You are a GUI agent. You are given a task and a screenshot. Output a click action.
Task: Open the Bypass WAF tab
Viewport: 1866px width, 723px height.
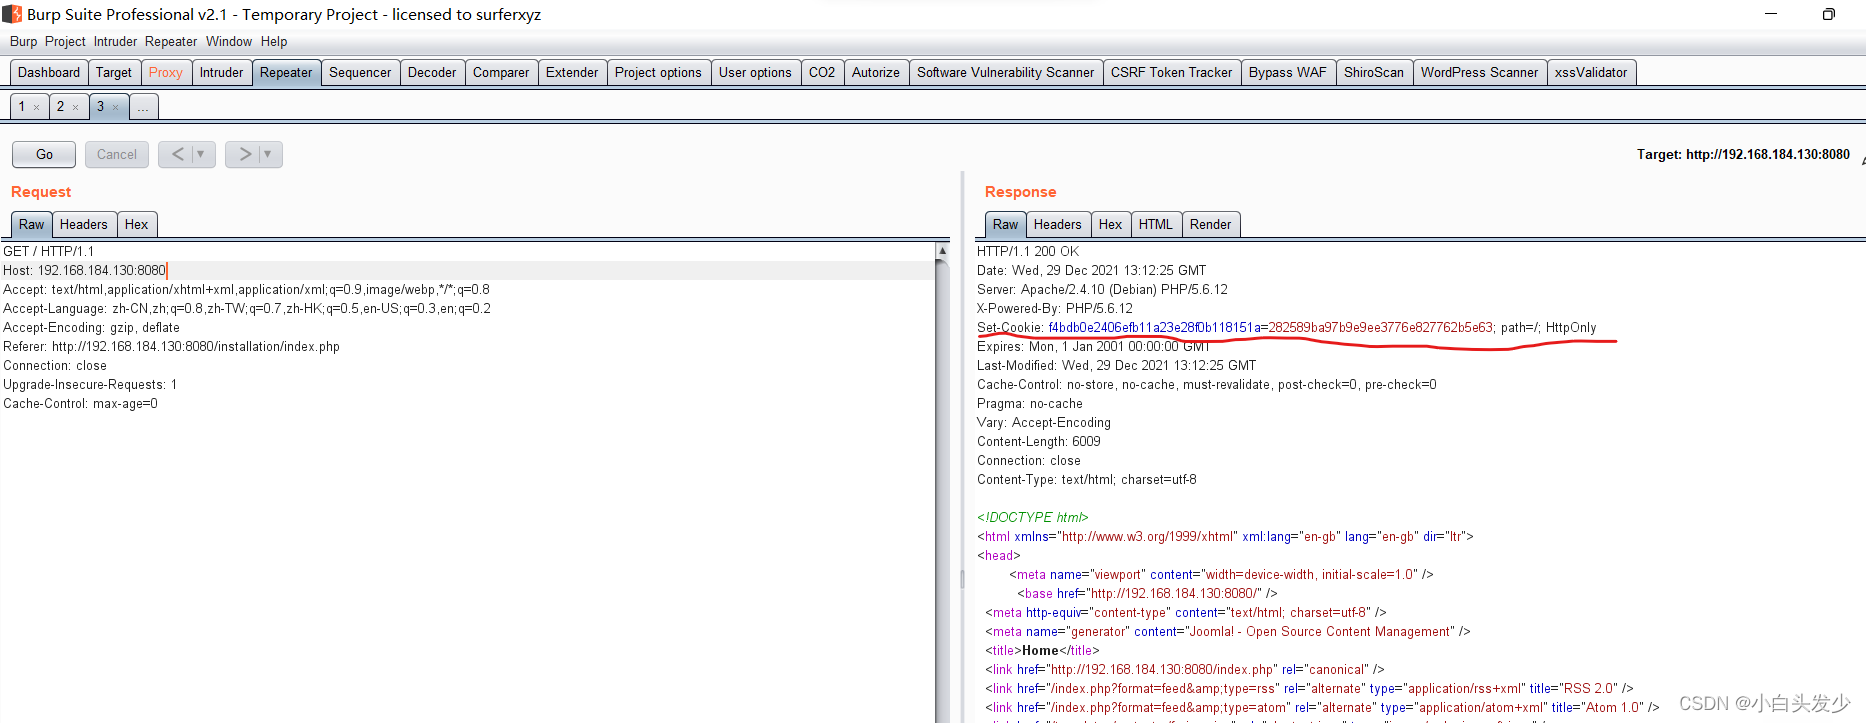[1288, 72]
